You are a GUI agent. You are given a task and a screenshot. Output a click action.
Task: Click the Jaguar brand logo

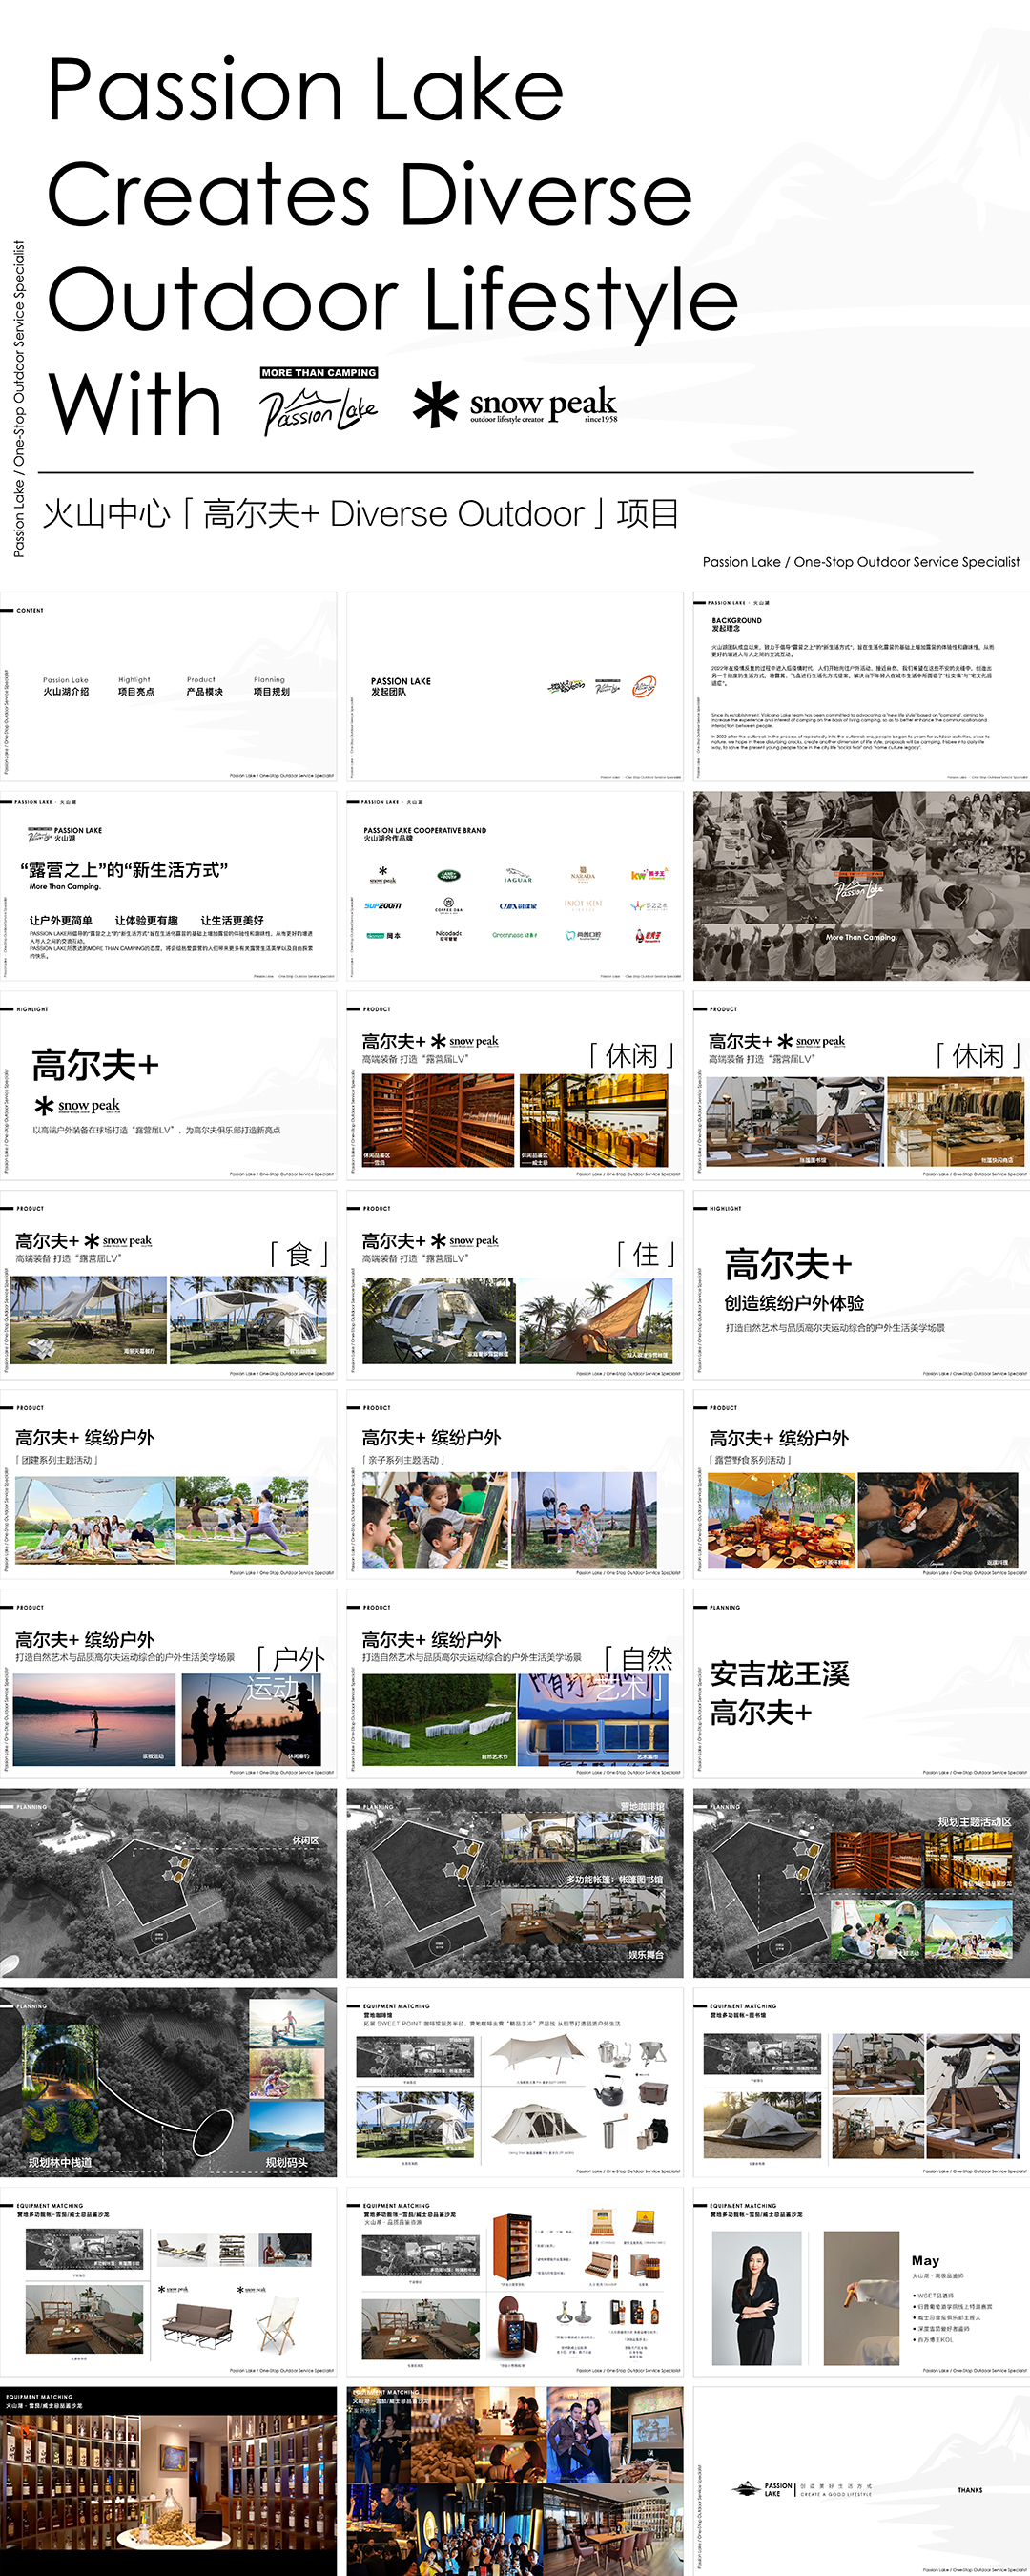point(518,876)
